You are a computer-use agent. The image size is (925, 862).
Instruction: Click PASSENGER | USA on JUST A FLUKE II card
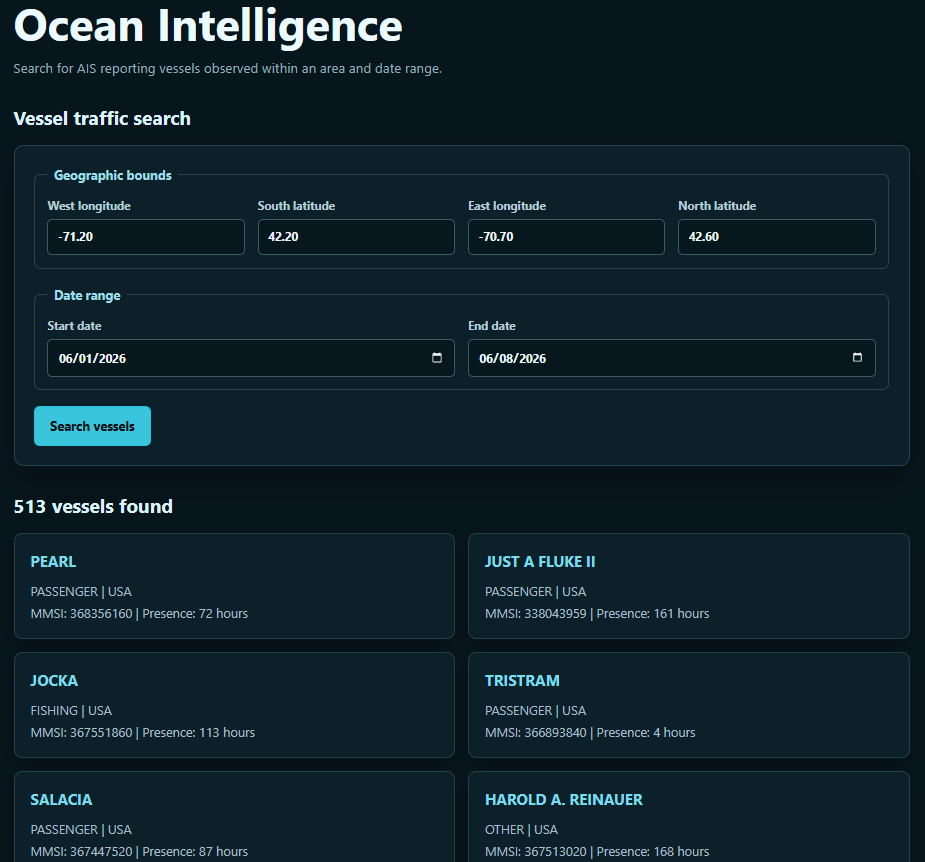[536, 592]
